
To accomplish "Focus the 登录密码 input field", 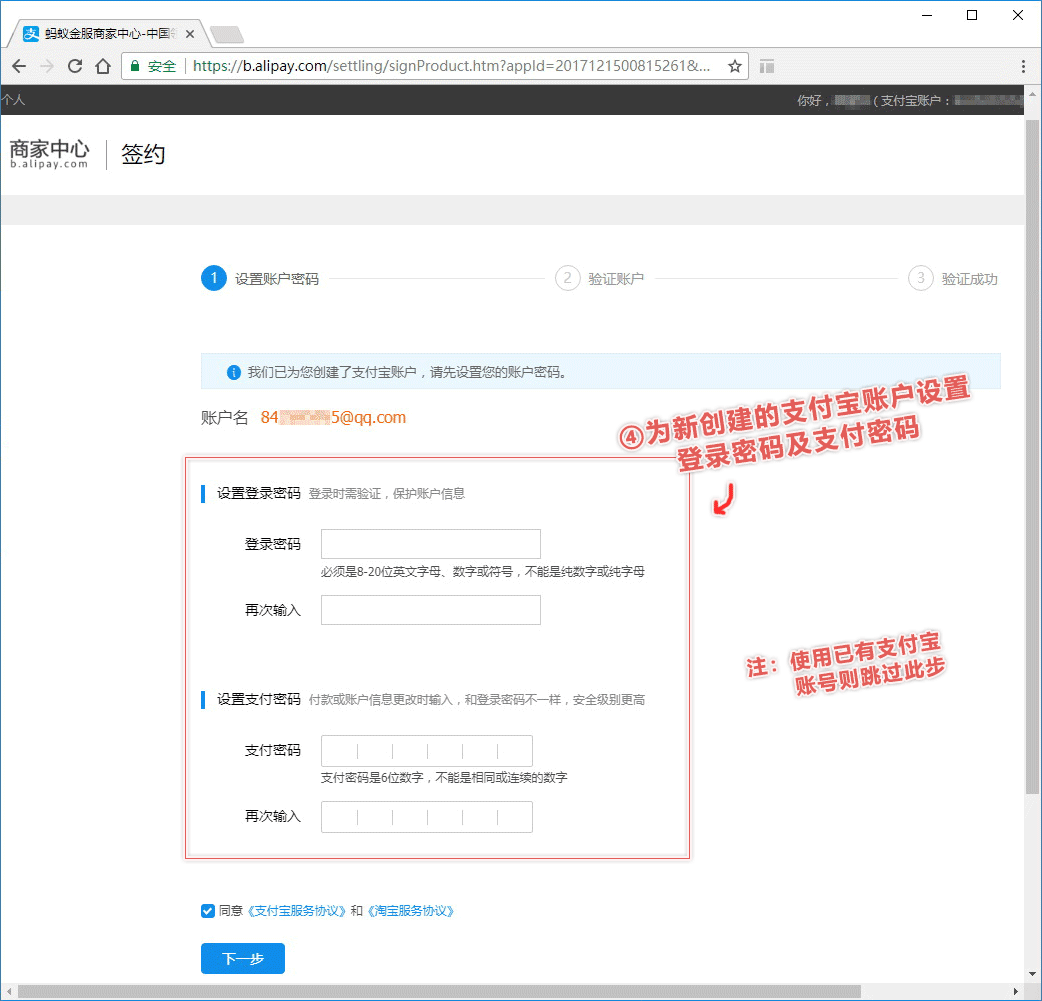I will coord(431,544).
